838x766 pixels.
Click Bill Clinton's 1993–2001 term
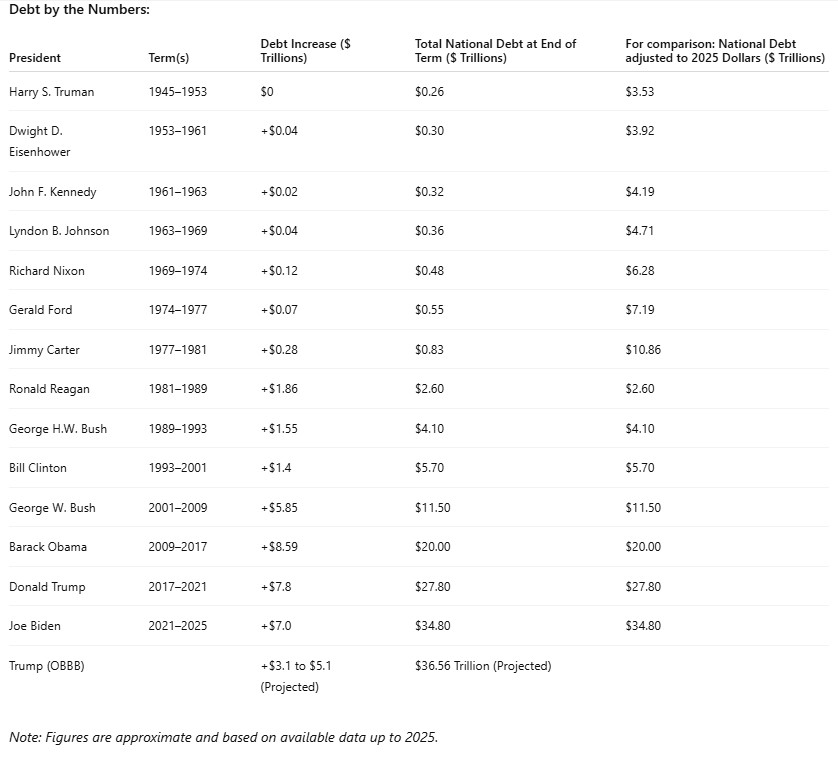[178, 468]
